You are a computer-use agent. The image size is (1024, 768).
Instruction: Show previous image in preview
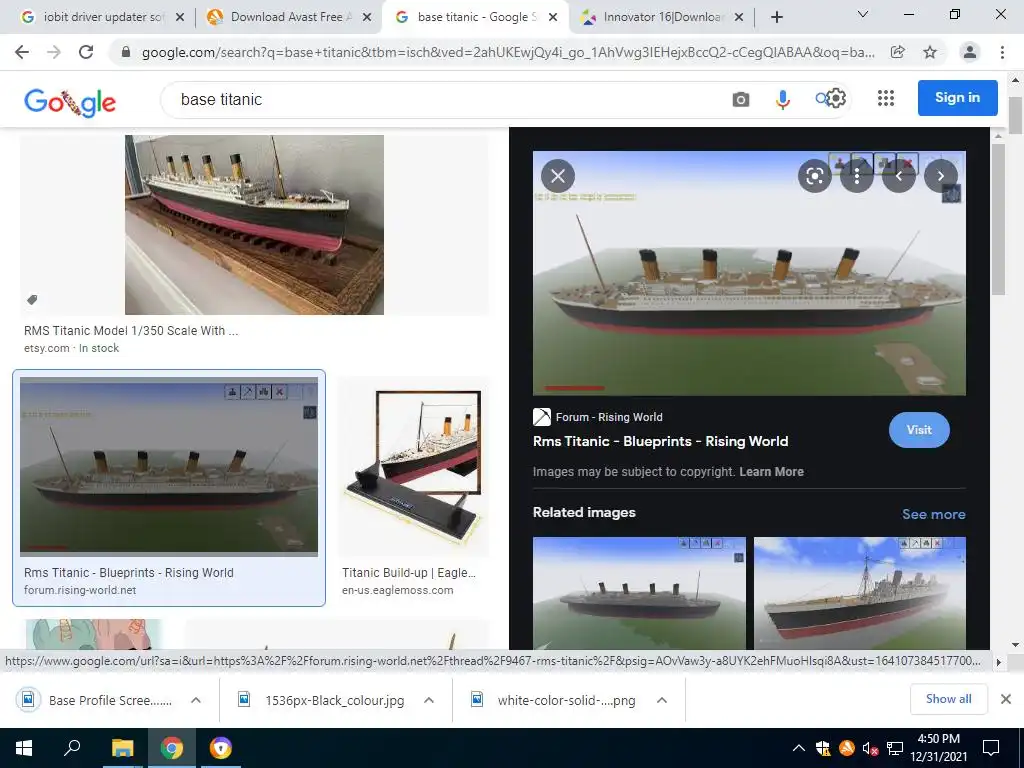pos(899,176)
